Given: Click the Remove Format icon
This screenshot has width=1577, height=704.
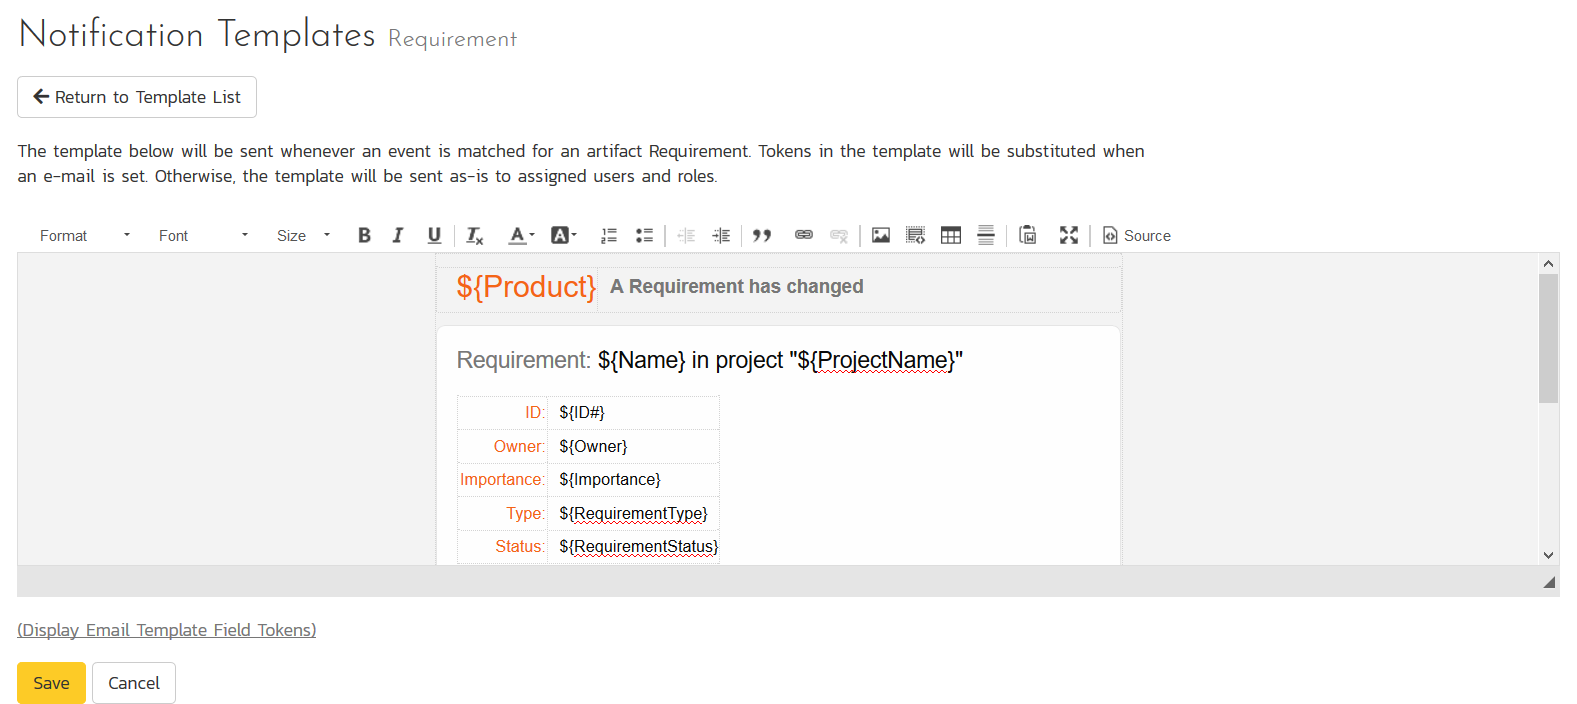Looking at the screenshot, I should tap(475, 236).
